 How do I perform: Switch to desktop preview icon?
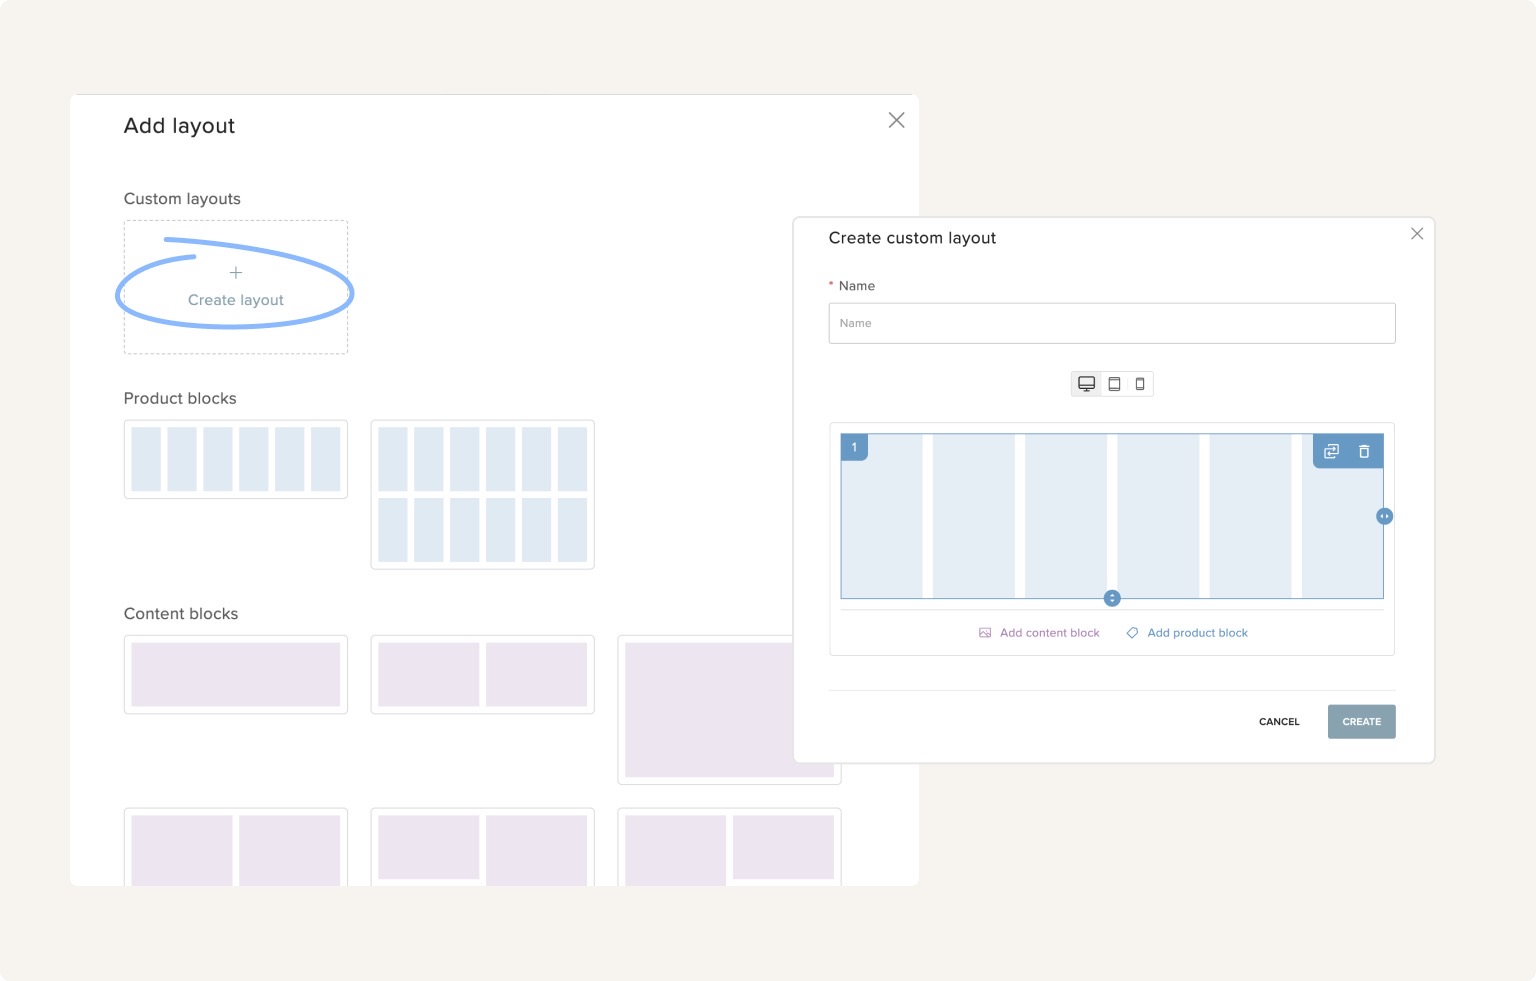tap(1086, 384)
